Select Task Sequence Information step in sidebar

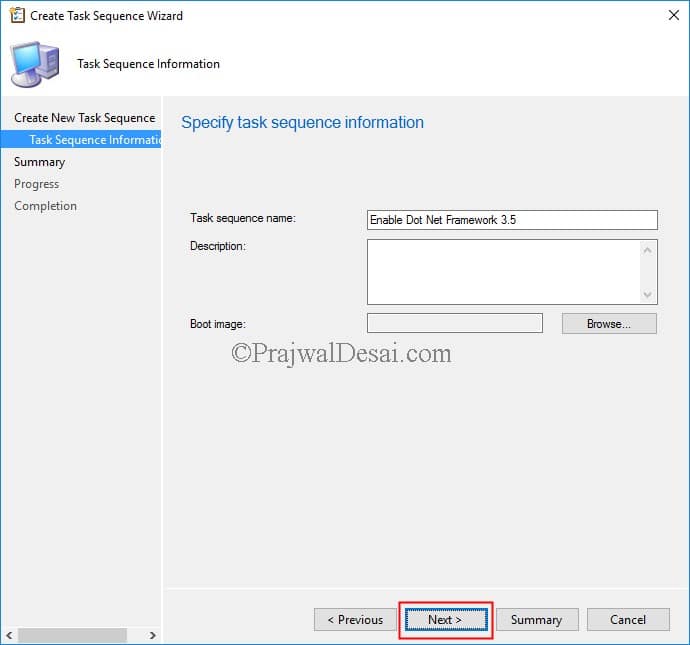pyautogui.click(x=81, y=139)
